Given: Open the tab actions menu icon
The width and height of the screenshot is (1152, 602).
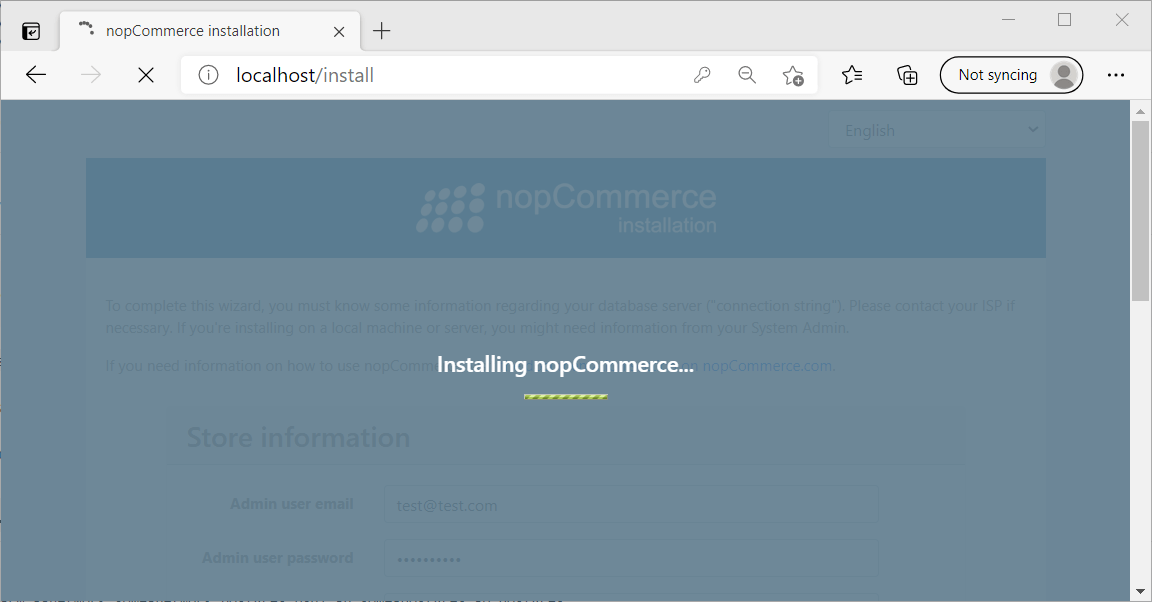Looking at the screenshot, I should [31, 31].
